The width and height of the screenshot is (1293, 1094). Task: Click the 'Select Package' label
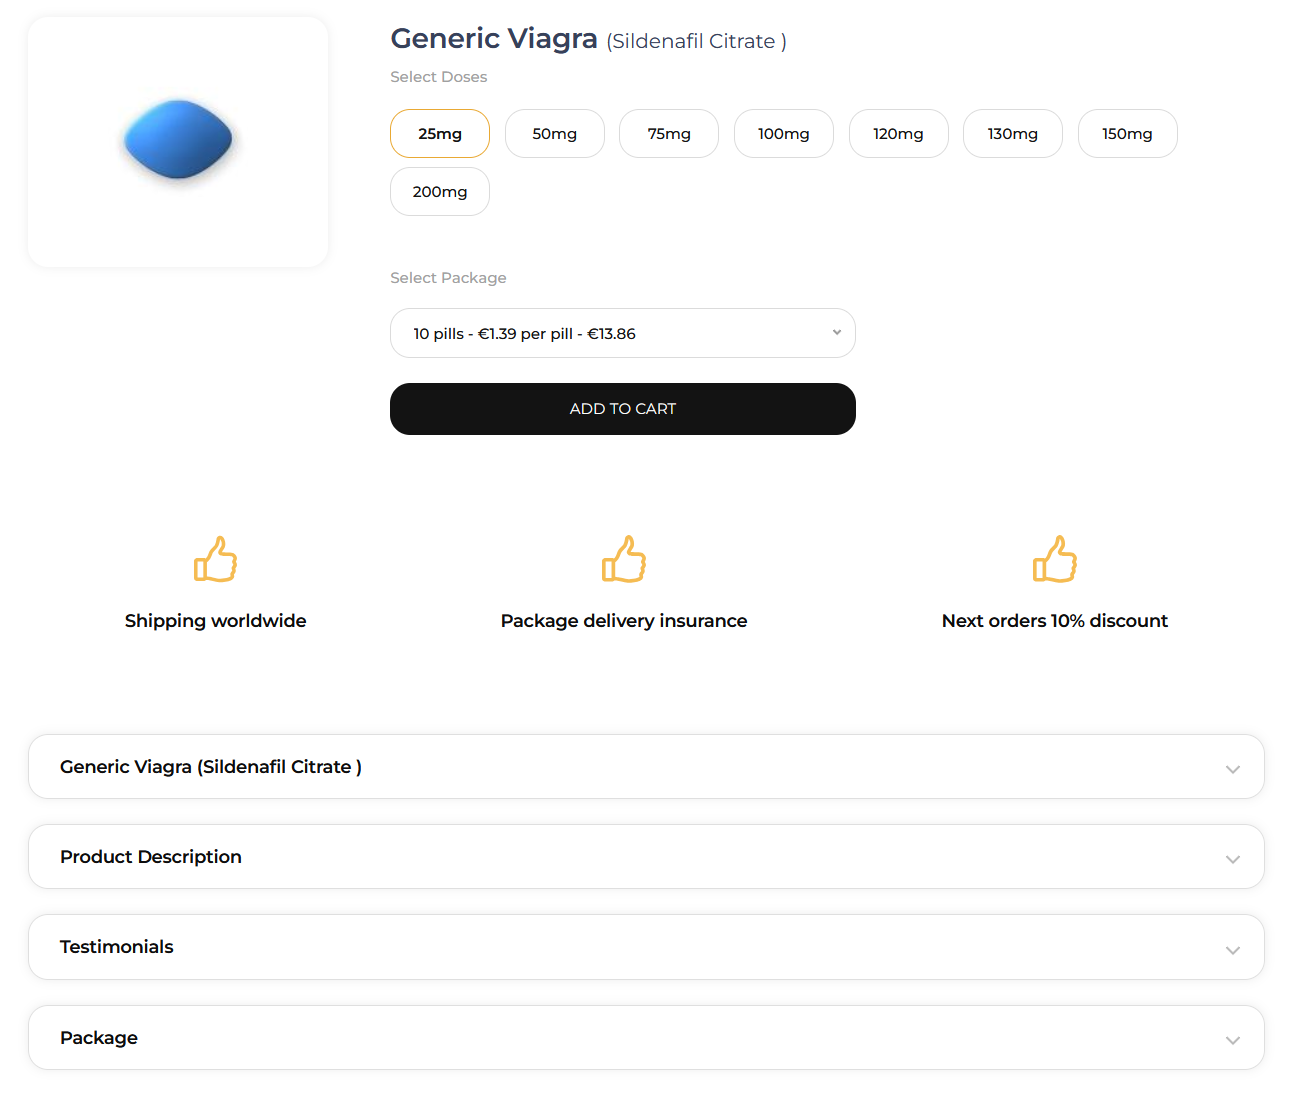tap(448, 278)
